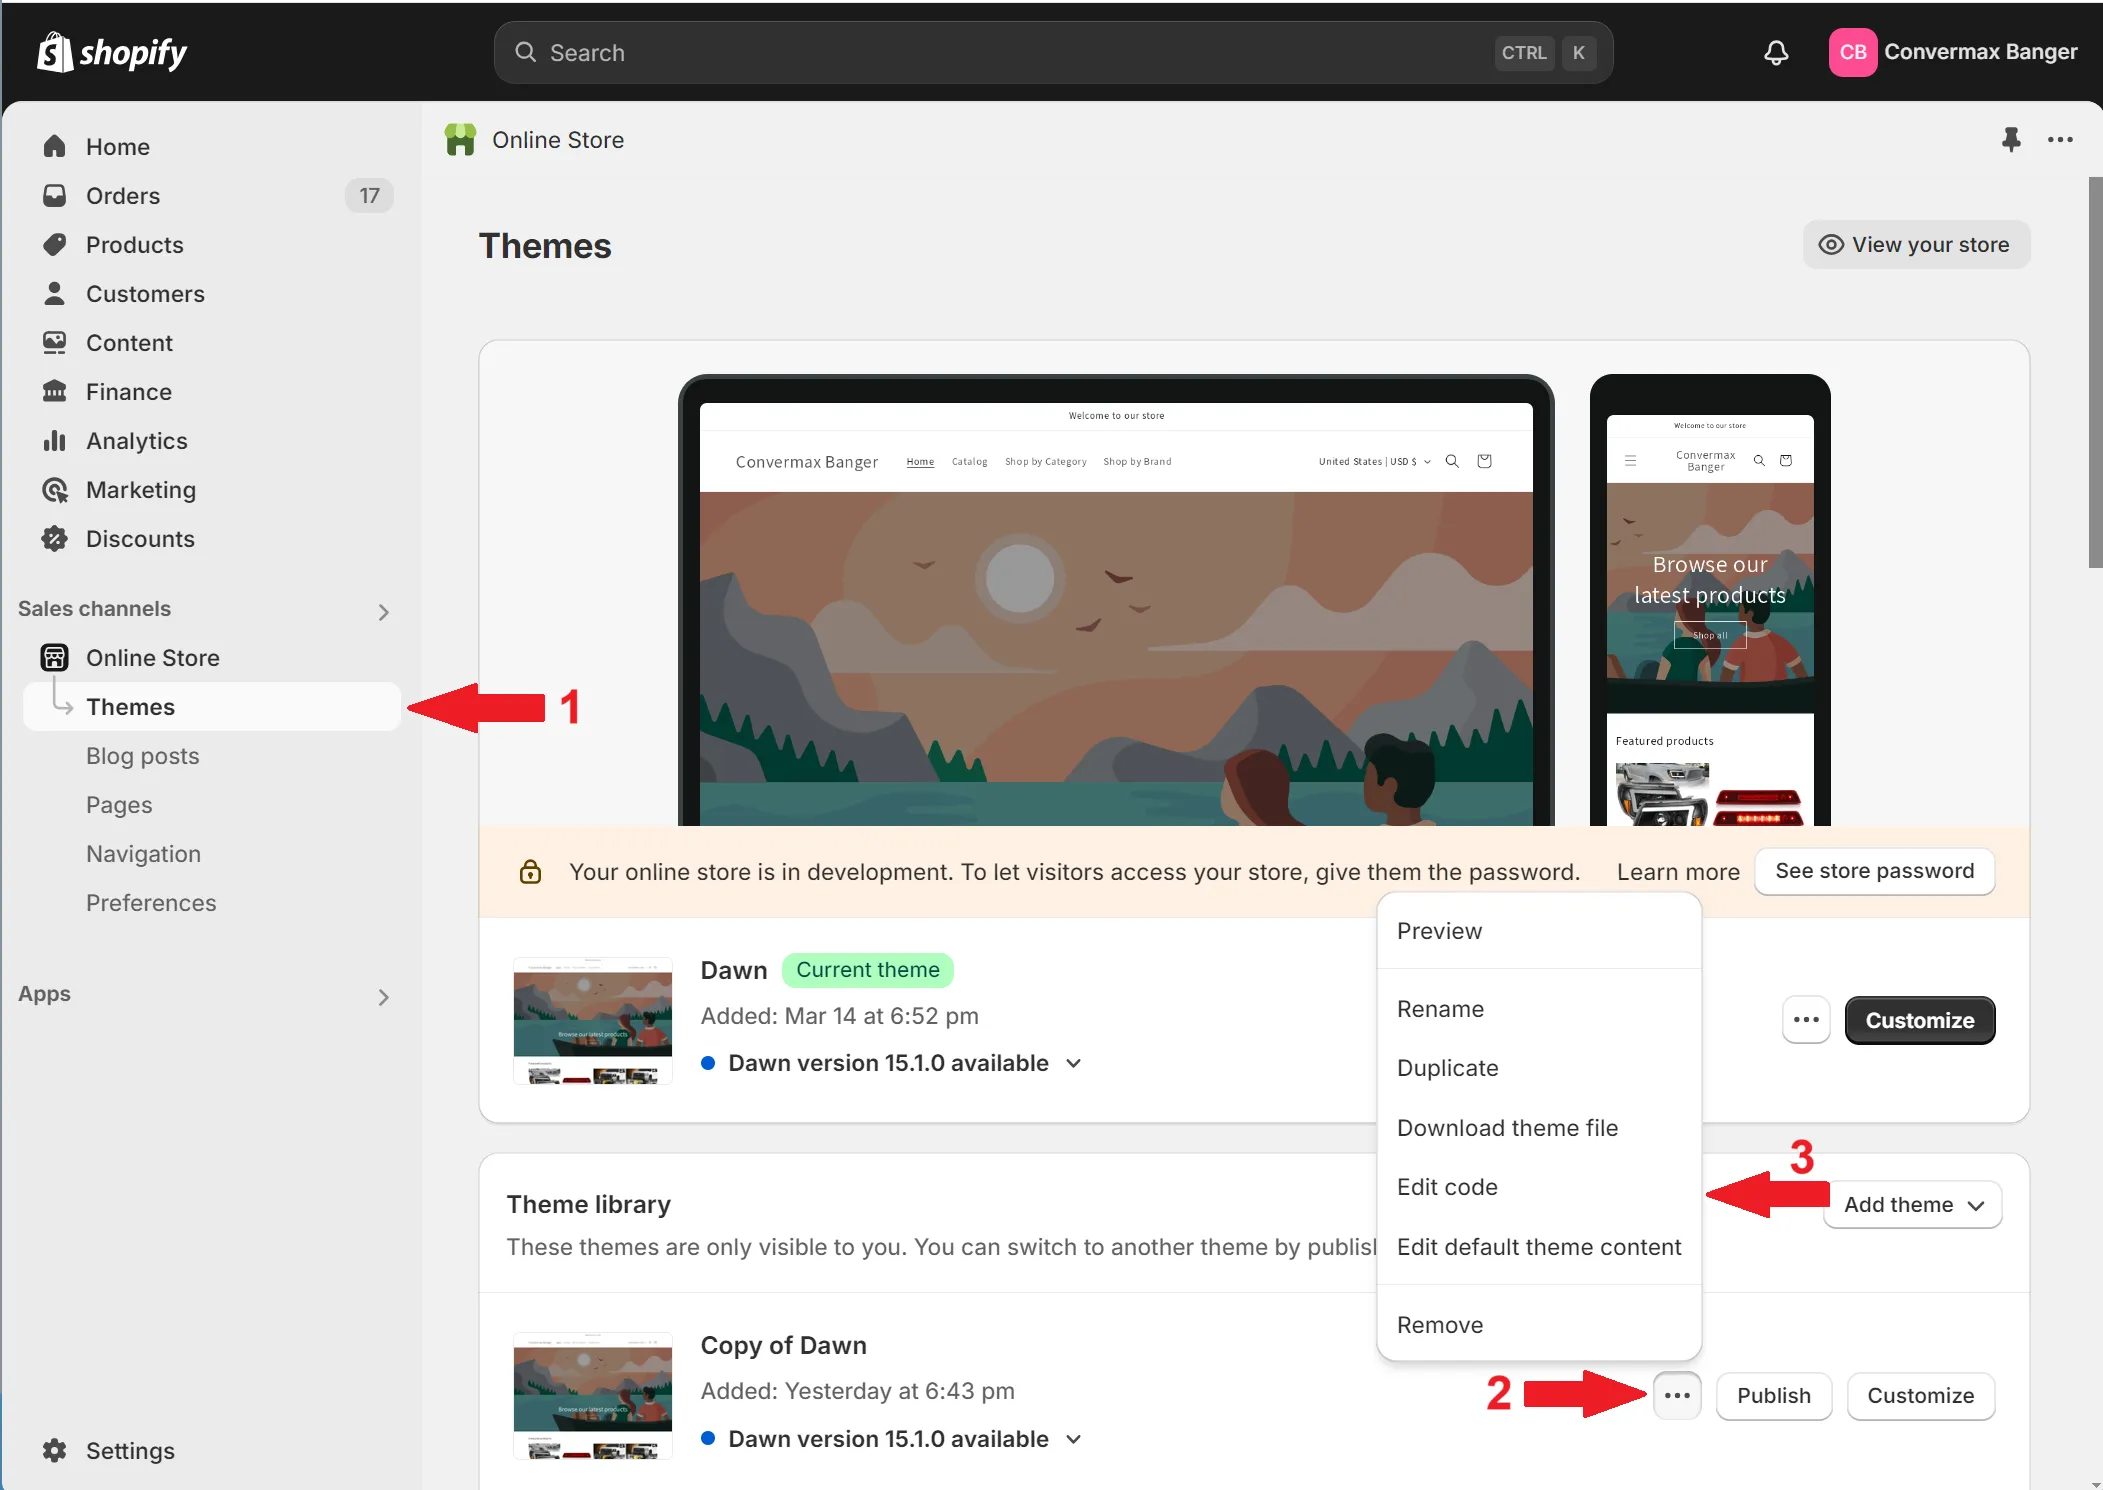This screenshot has height=1490, width=2103.
Task: Publish the Copy of Dawn theme
Action: click(x=1773, y=1395)
